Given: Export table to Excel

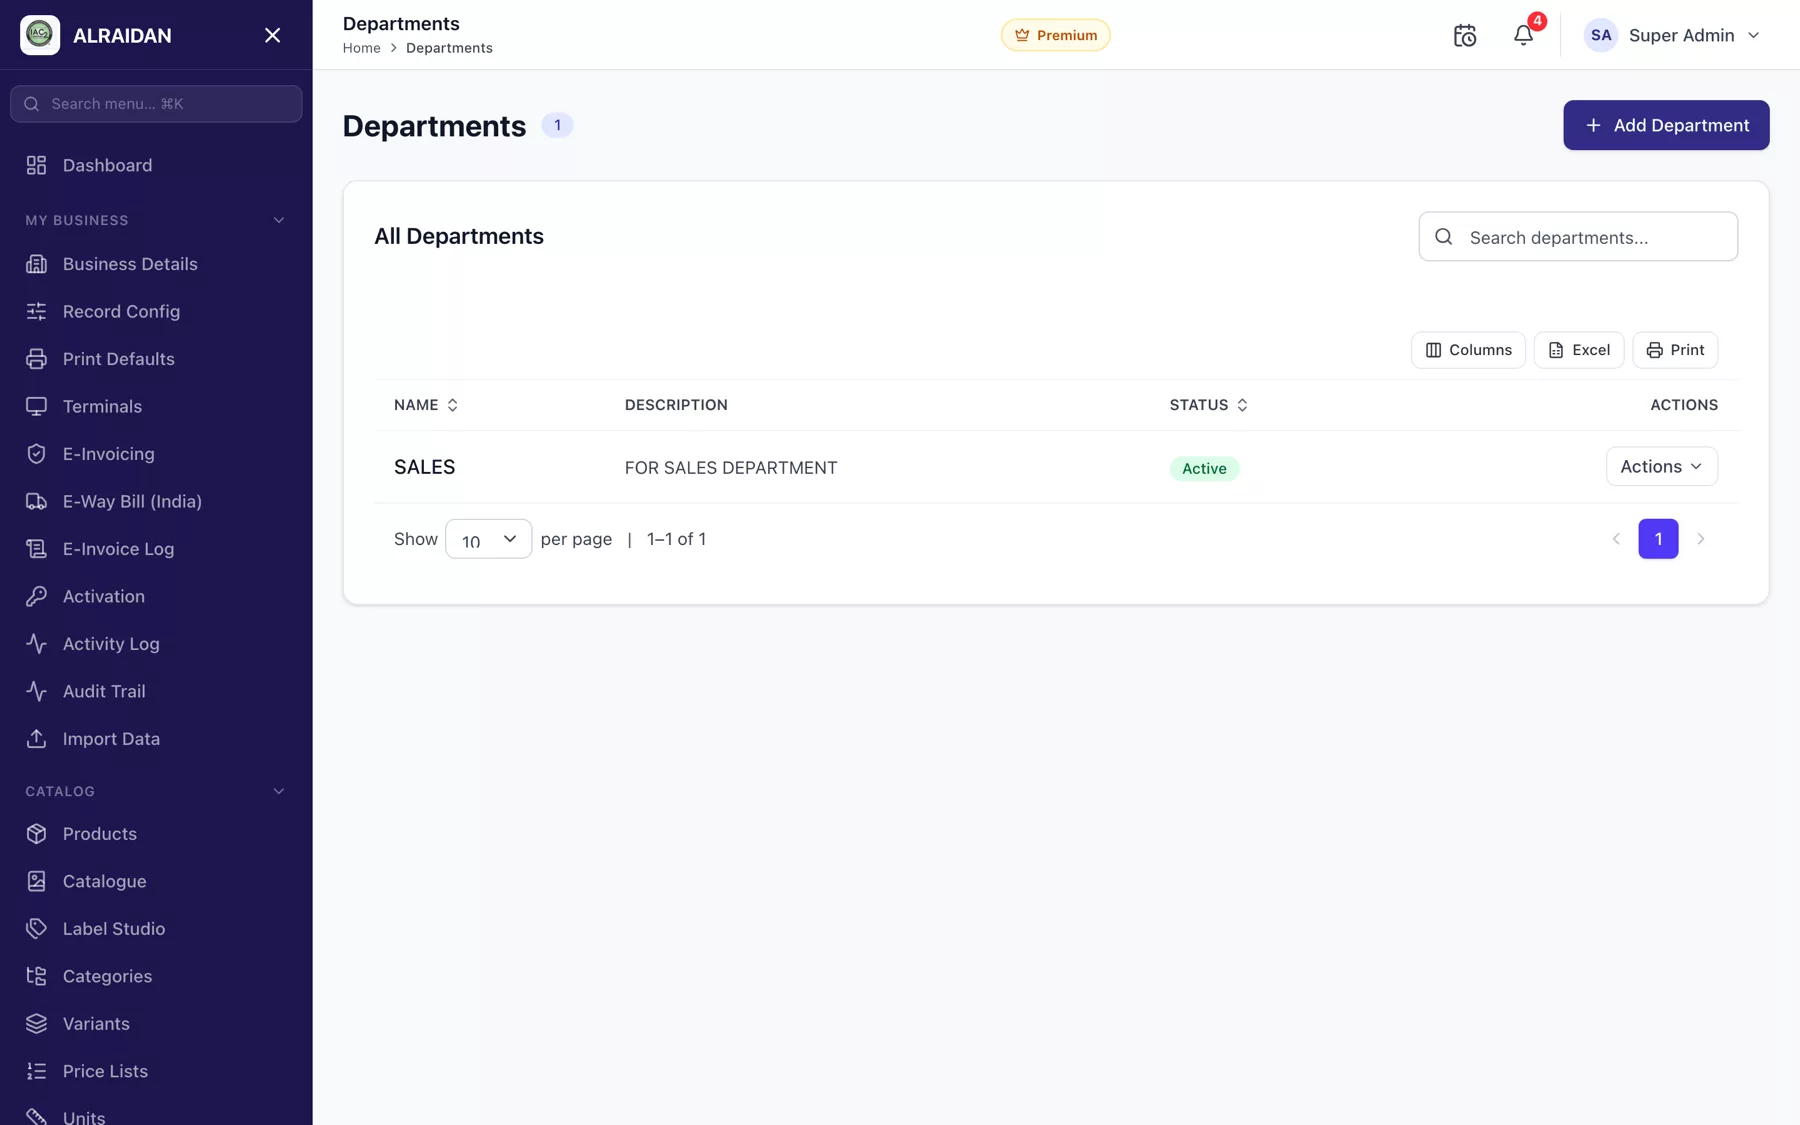Looking at the screenshot, I should click(1579, 350).
